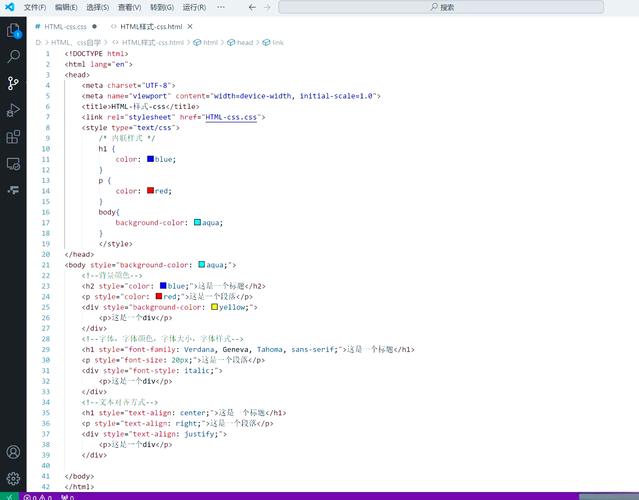Expand the HTML样式-css.html breadcrumb
The image size is (639, 500).
[x=152, y=43]
